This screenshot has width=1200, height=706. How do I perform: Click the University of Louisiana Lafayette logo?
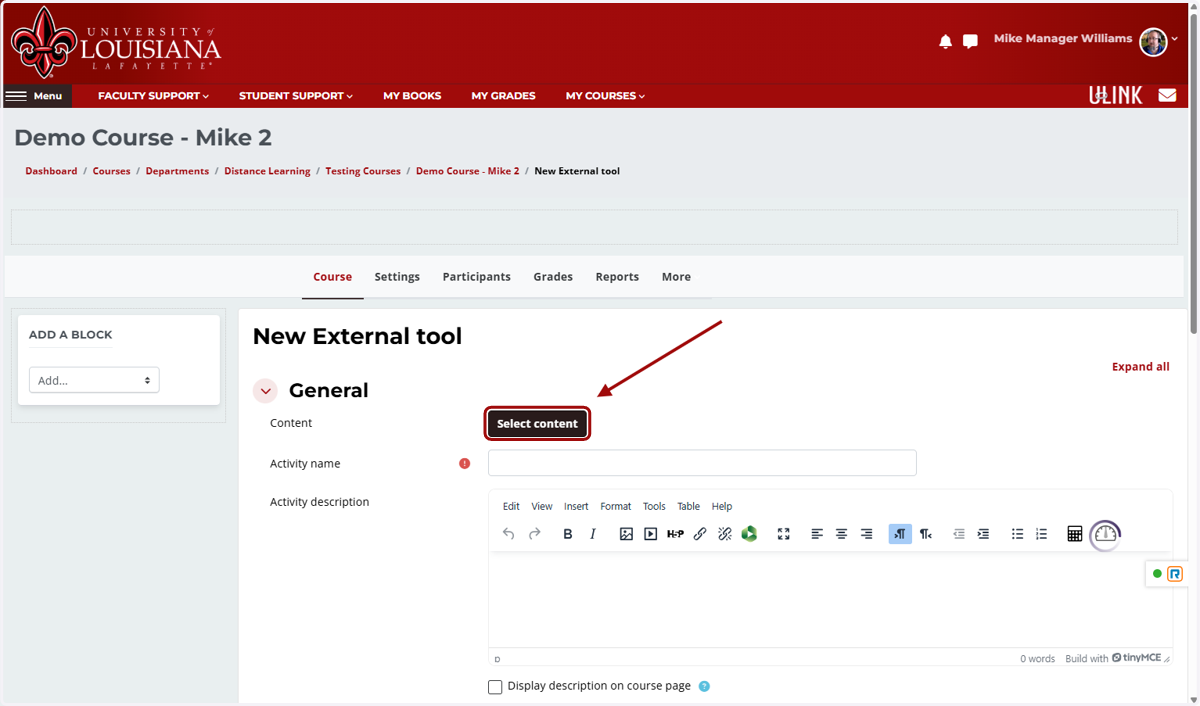(x=116, y=43)
